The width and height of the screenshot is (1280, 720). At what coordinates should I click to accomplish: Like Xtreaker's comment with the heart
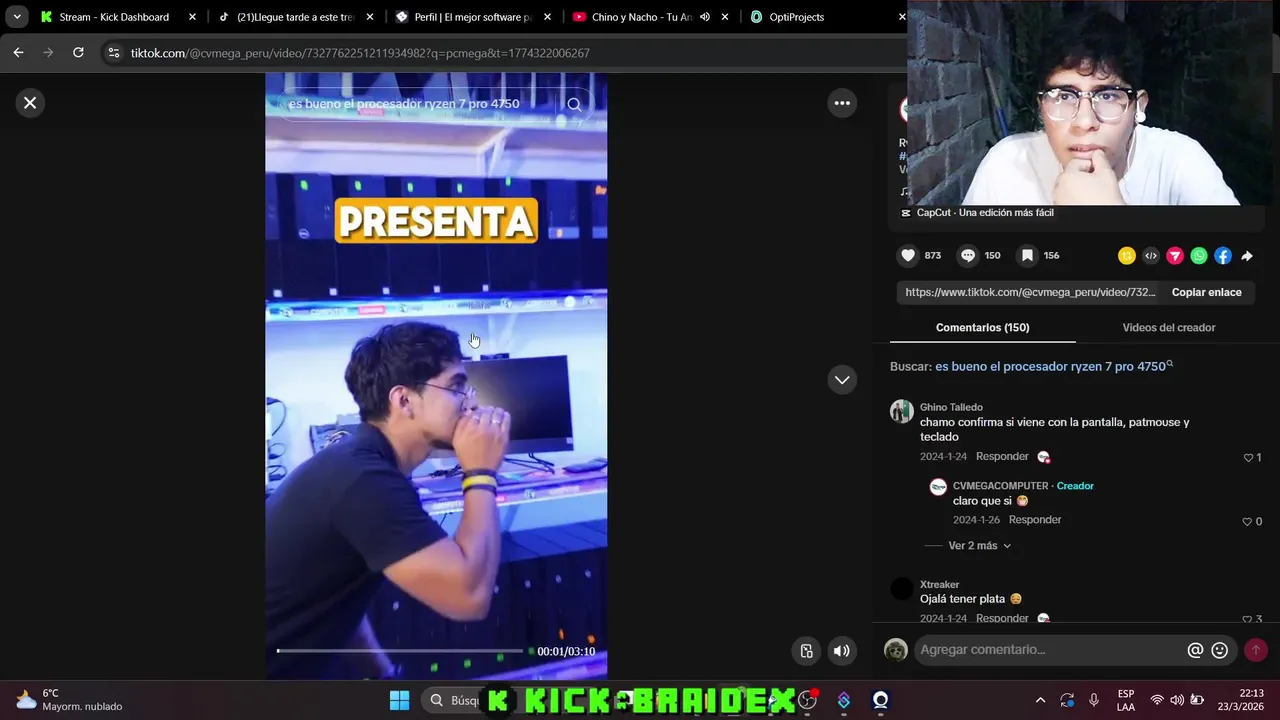(1247, 619)
